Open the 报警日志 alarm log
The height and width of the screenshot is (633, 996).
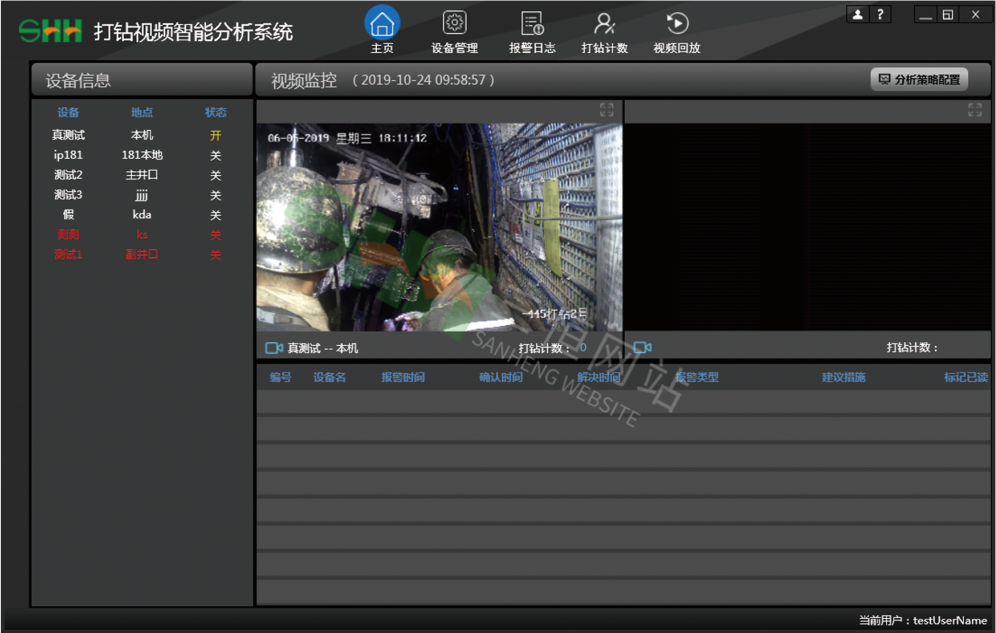tap(532, 24)
